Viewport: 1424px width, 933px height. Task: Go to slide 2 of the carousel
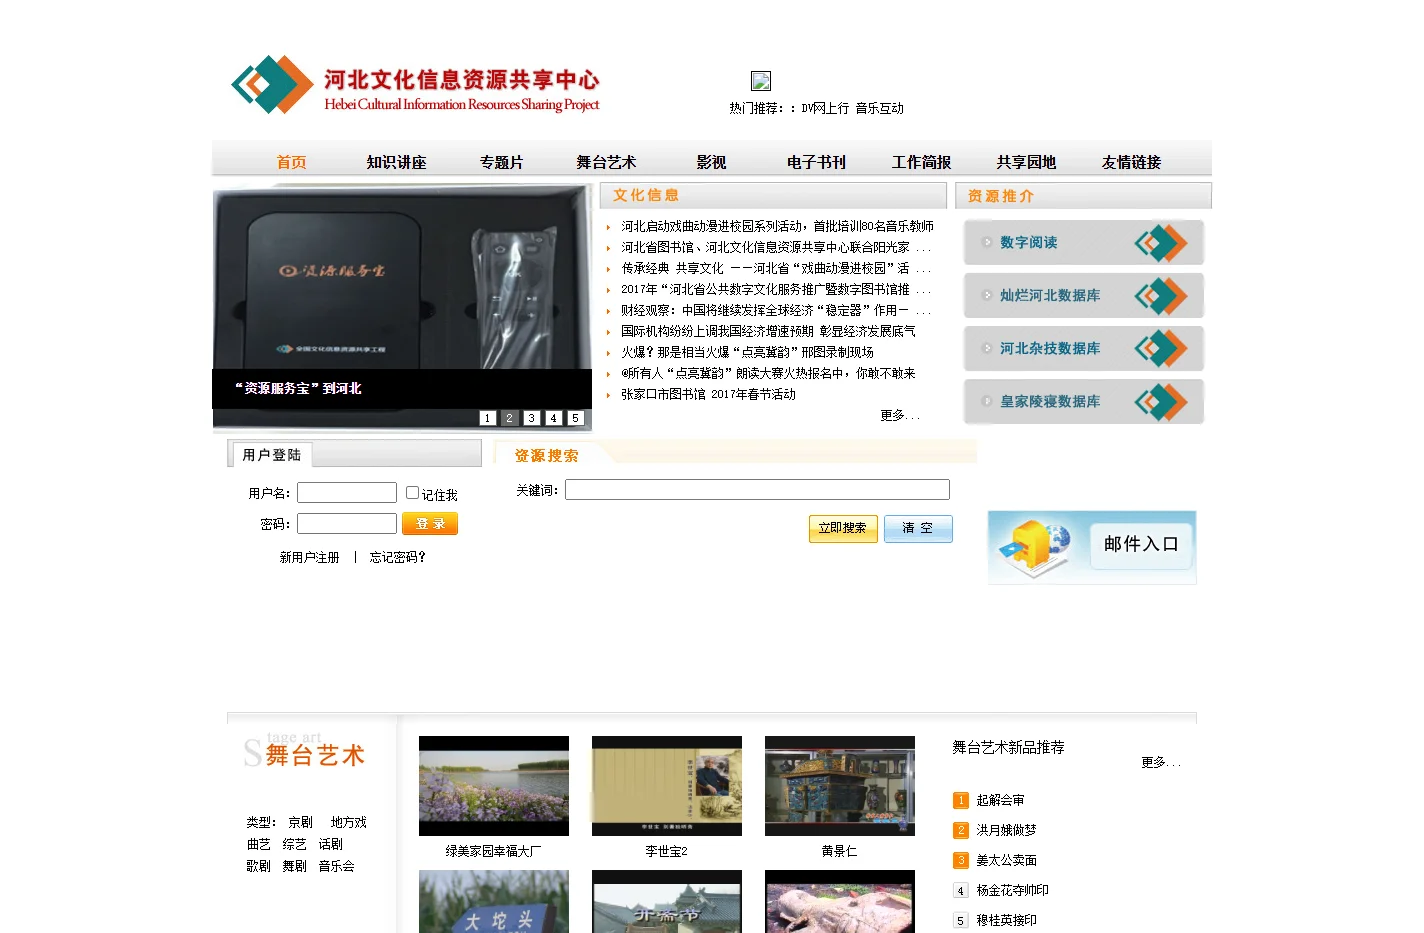(x=510, y=418)
